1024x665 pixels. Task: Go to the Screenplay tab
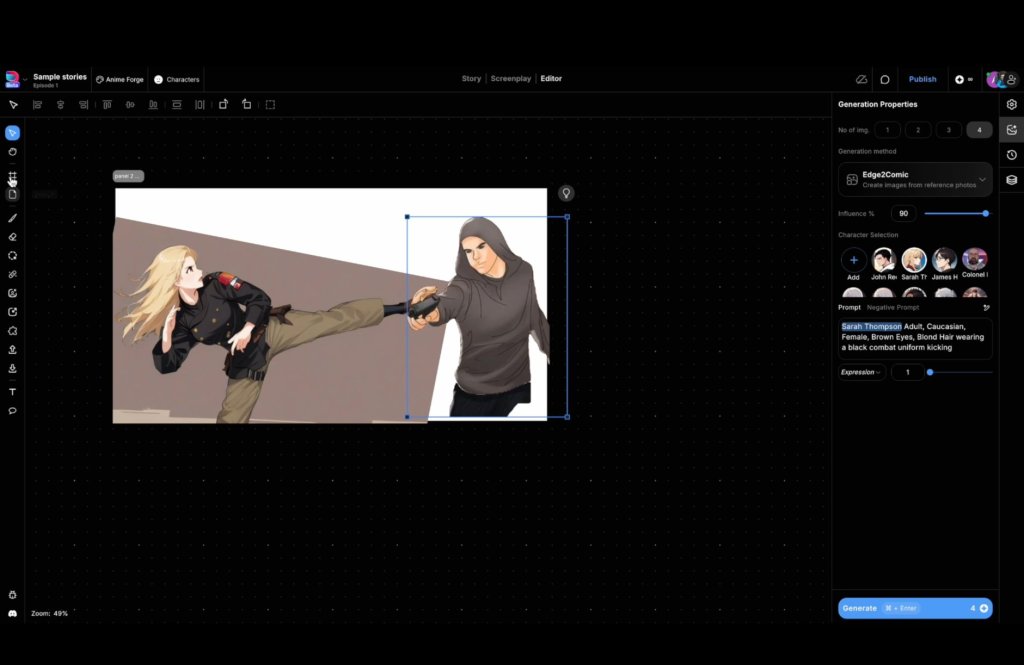click(510, 79)
